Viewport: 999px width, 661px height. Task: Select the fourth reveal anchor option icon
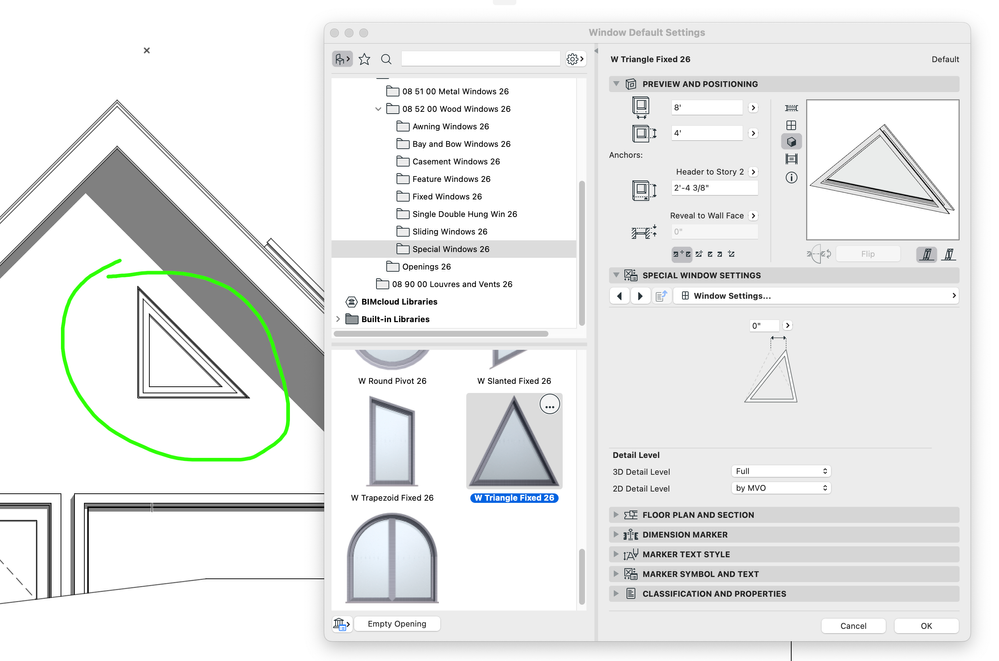(720, 254)
